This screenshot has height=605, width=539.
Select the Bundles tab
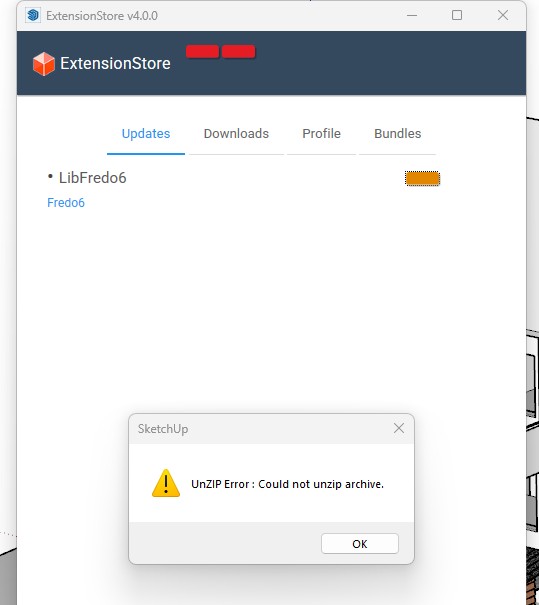coord(397,134)
